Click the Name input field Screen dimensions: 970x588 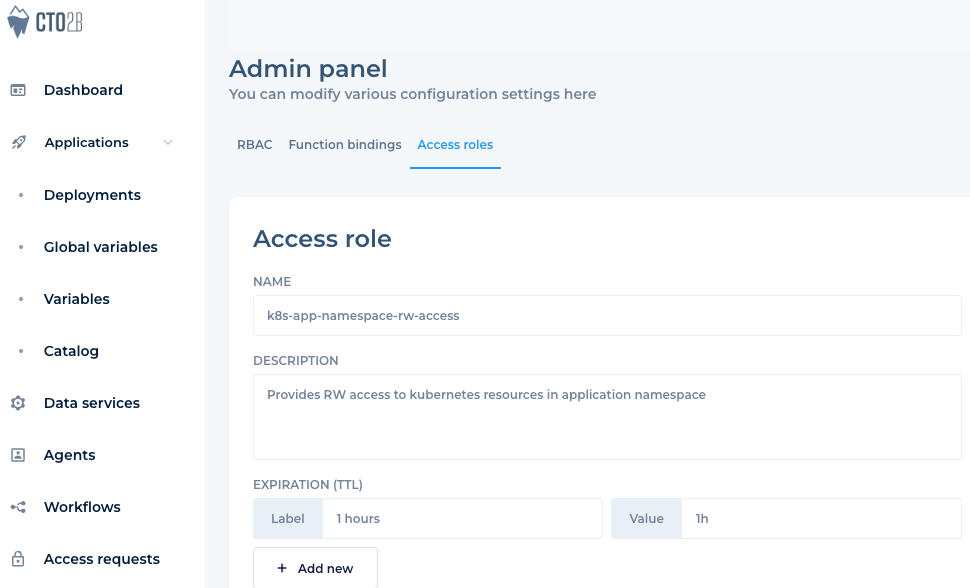(606, 315)
